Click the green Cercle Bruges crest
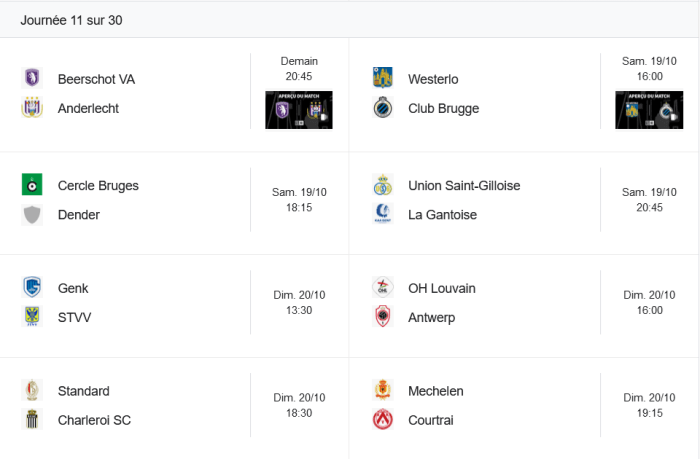 tap(32, 184)
